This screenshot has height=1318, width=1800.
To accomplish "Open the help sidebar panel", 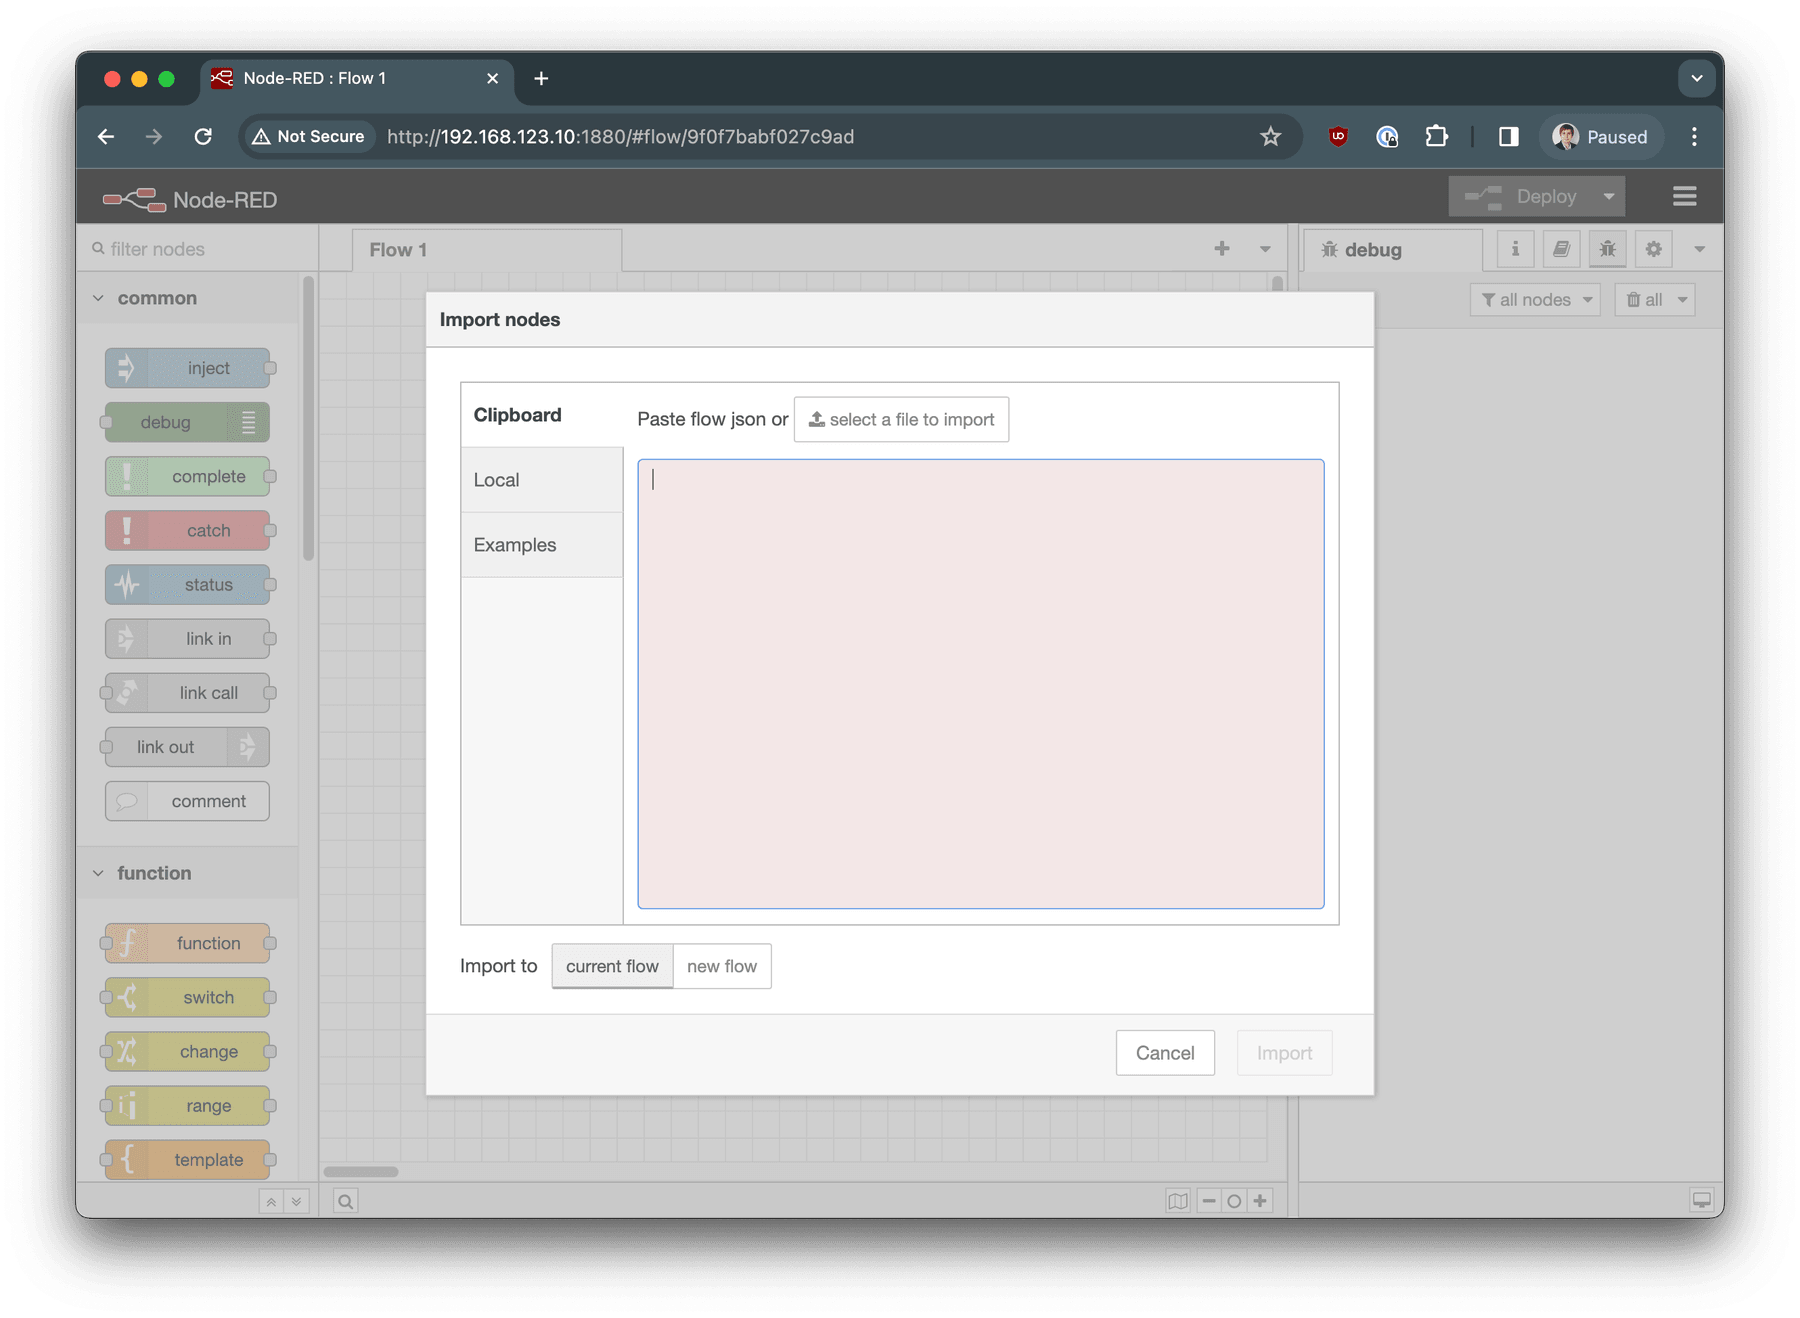I will [1560, 249].
